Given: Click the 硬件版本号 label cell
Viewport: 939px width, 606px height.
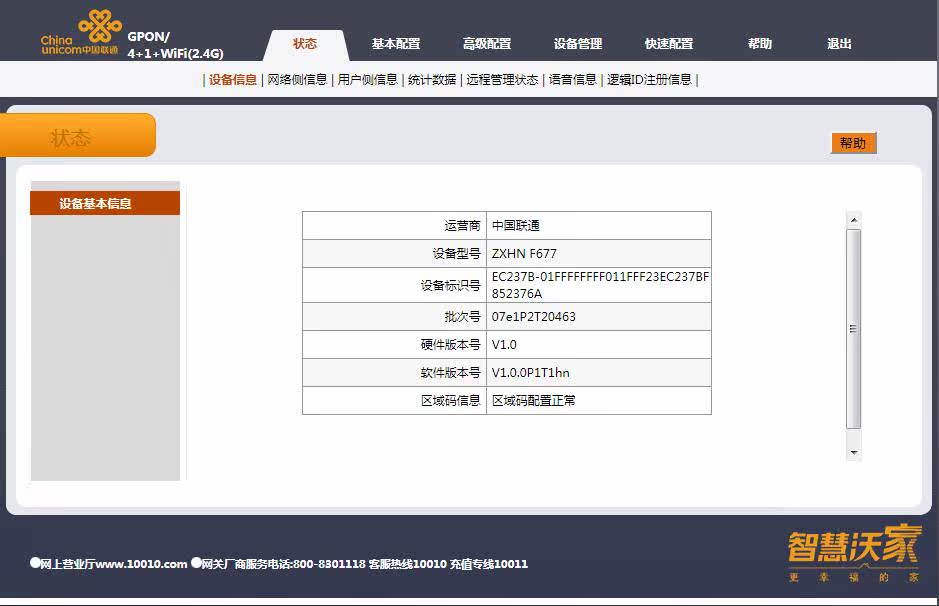Looking at the screenshot, I should [x=395, y=345].
